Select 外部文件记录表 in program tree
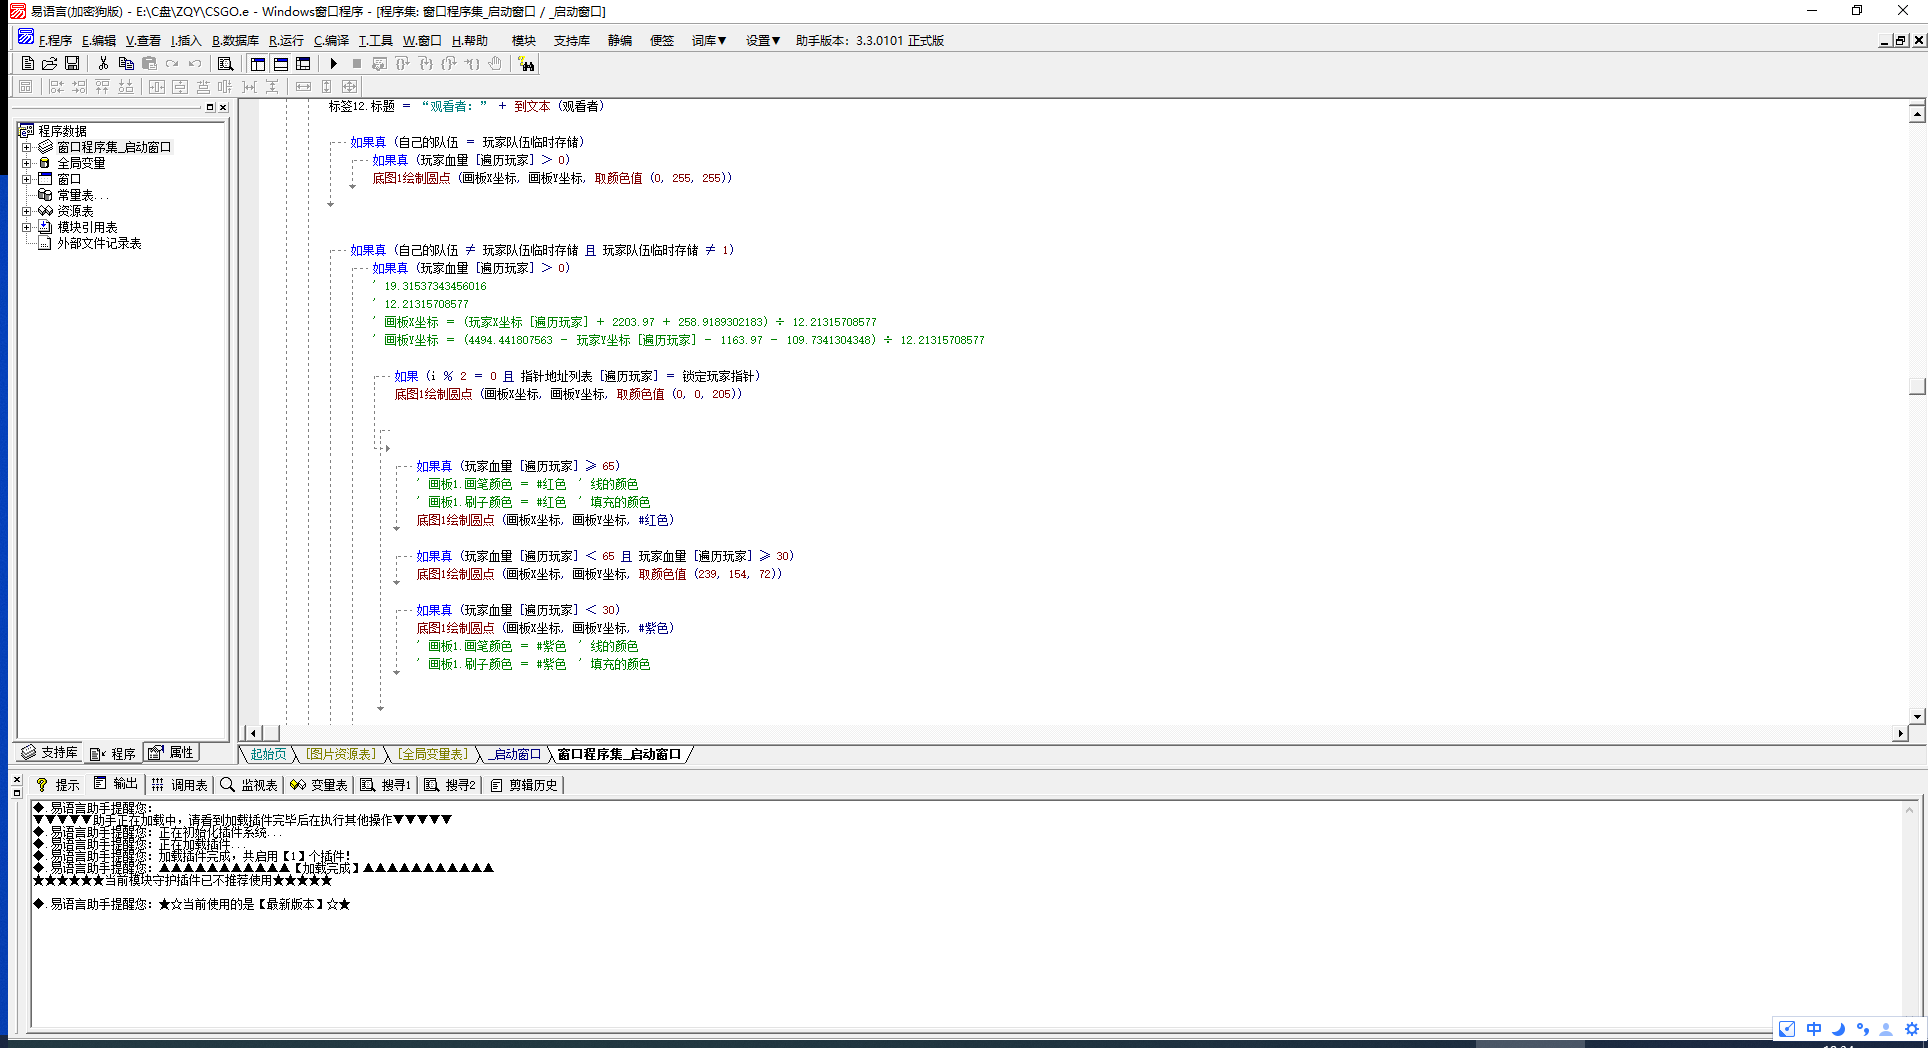 98,243
